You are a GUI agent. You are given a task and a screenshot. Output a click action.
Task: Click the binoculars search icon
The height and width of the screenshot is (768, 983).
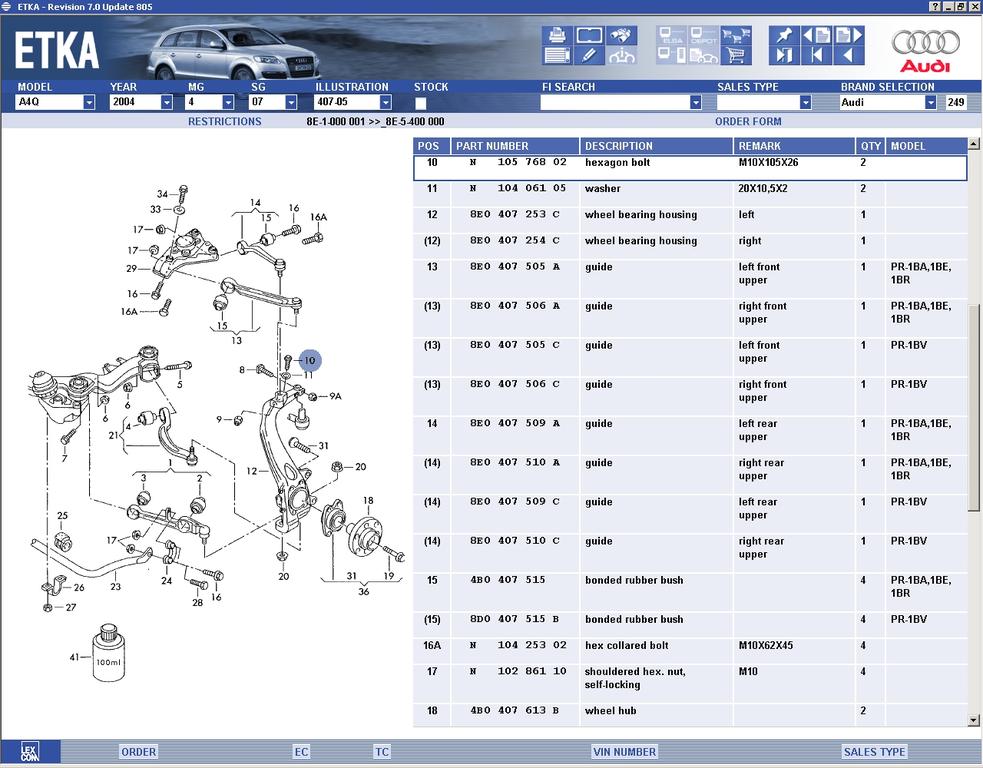coord(621,35)
